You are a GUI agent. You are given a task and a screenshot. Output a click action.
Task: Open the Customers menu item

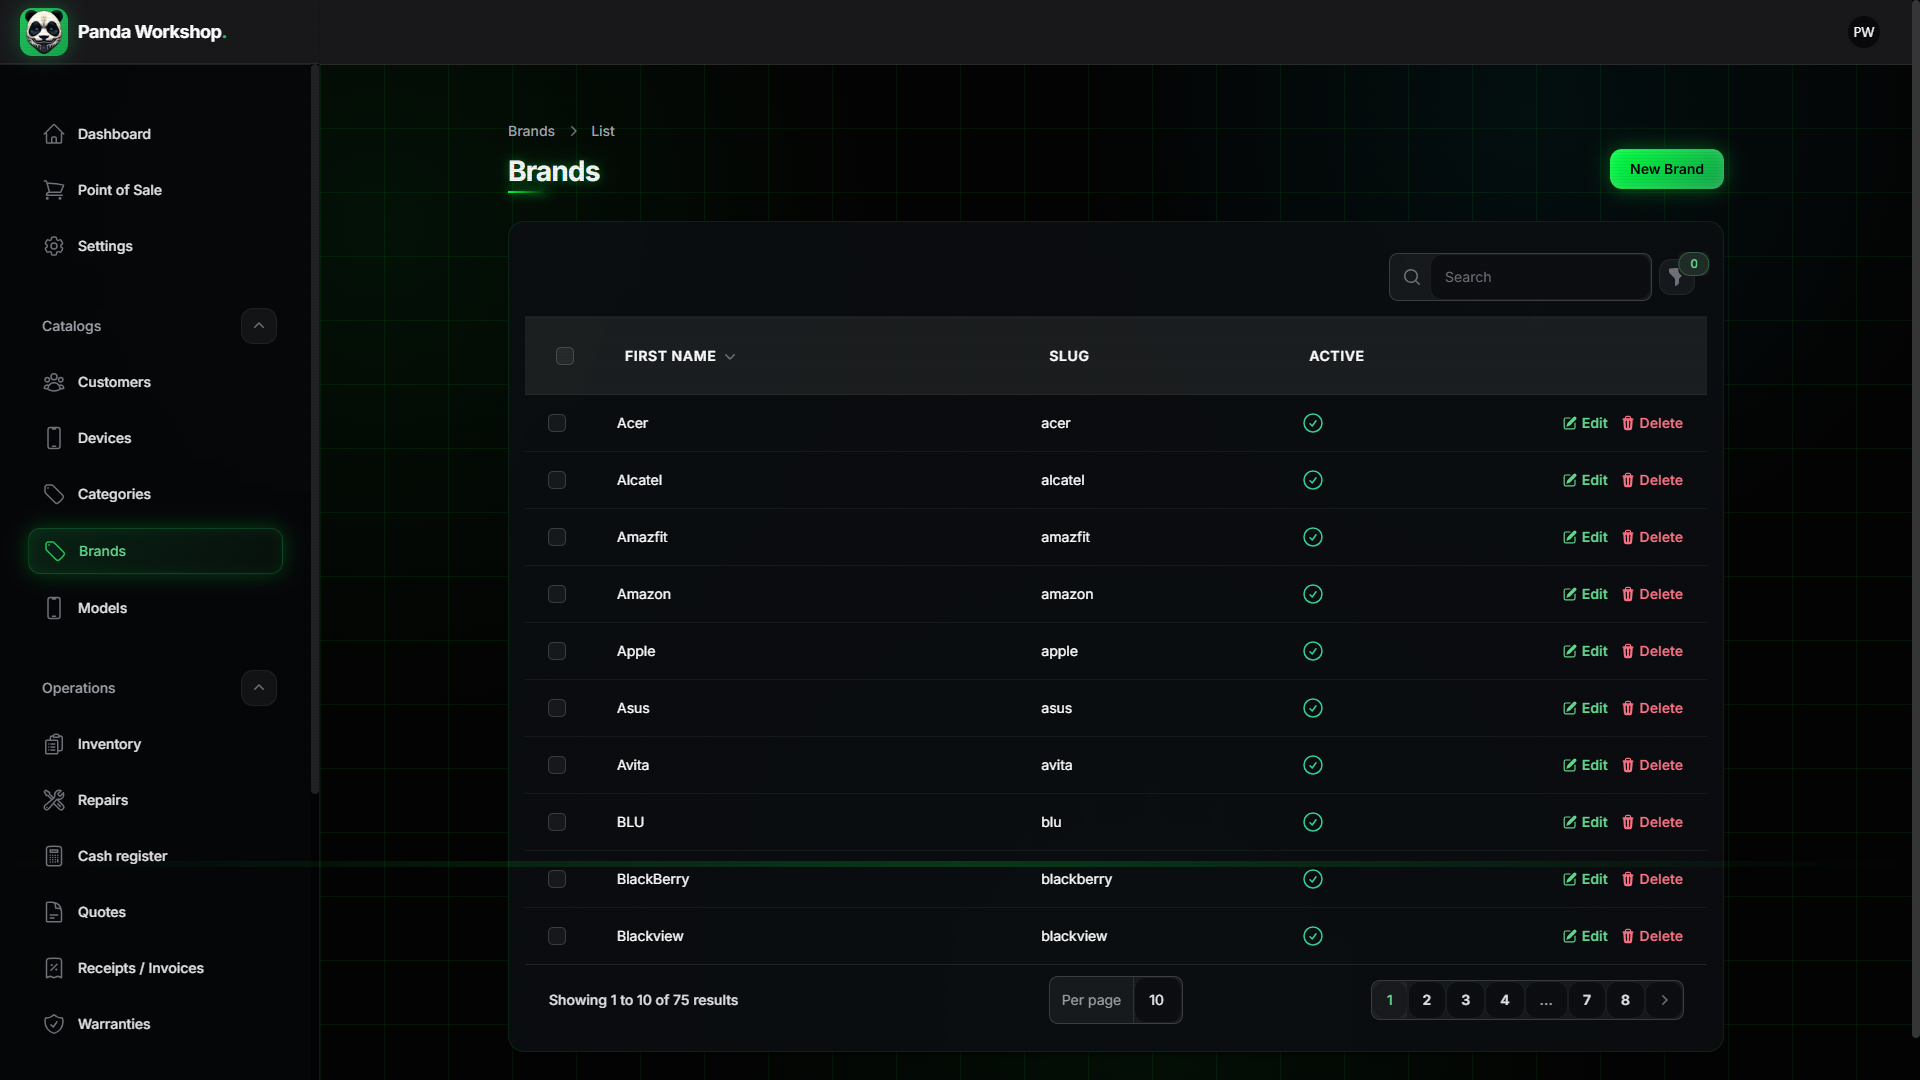pyautogui.click(x=155, y=382)
